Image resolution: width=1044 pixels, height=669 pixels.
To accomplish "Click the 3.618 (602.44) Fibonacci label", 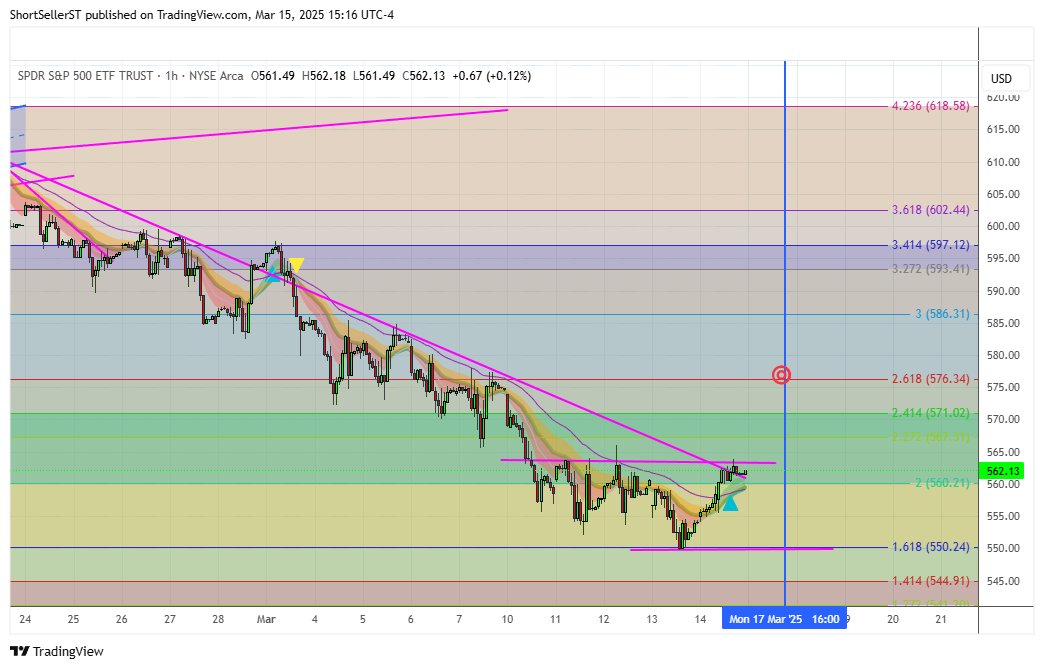I will click(x=931, y=210).
